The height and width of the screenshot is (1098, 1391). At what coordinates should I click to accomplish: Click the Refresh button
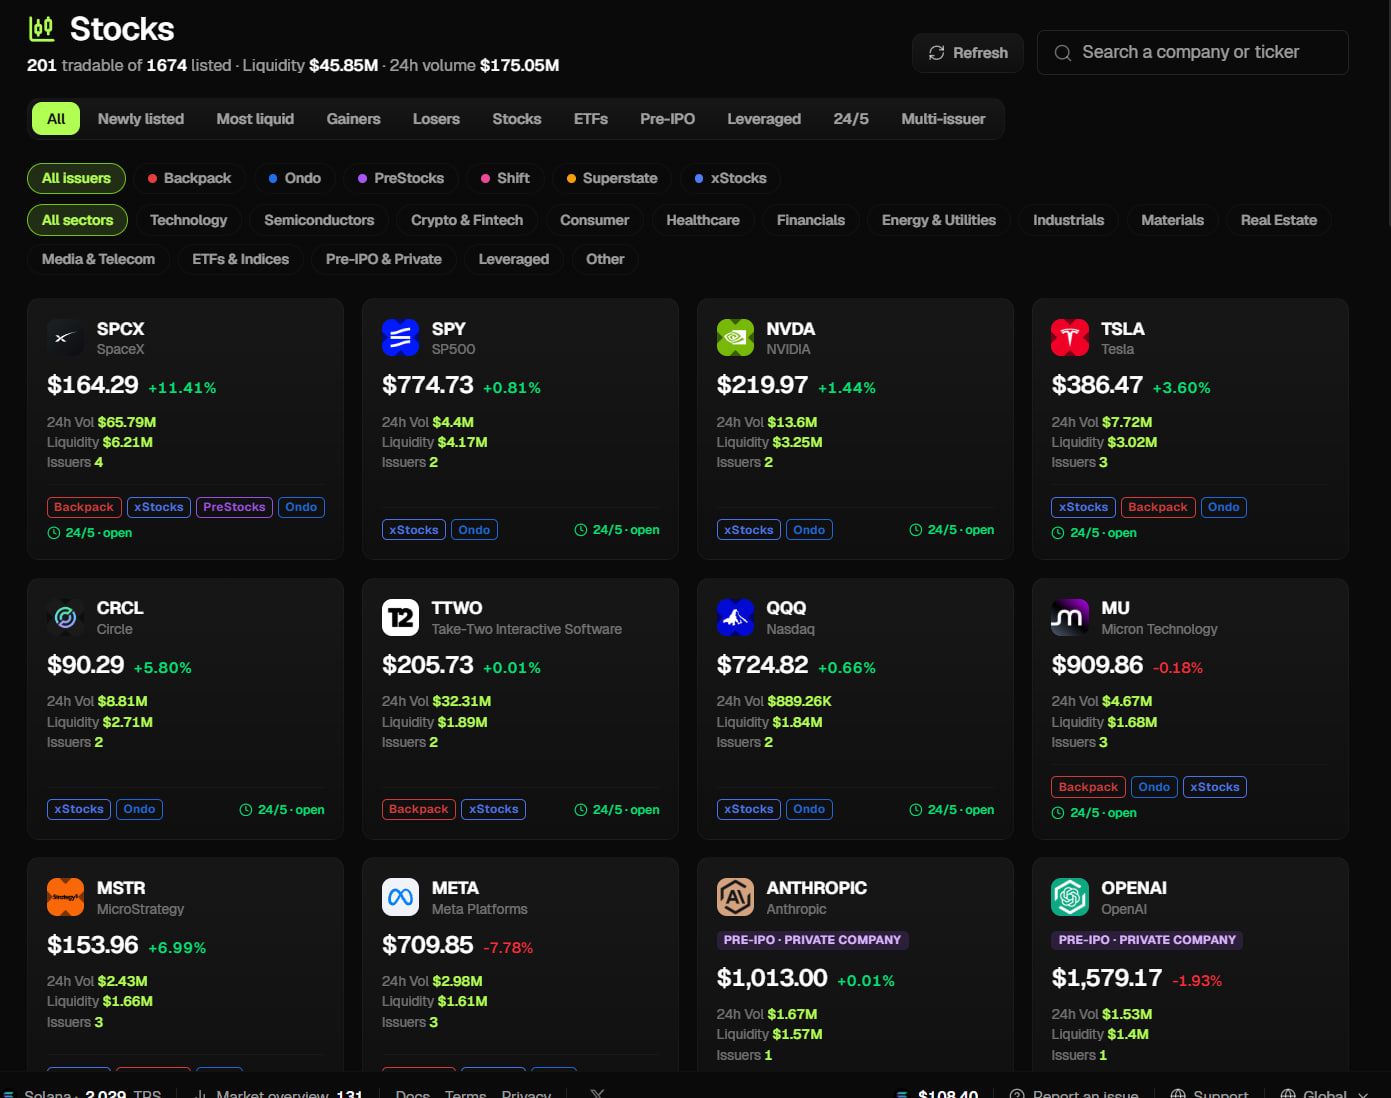[x=967, y=53]
